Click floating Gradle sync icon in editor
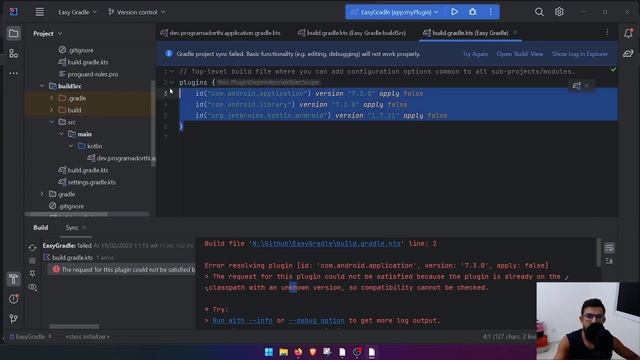 (576, 86)
